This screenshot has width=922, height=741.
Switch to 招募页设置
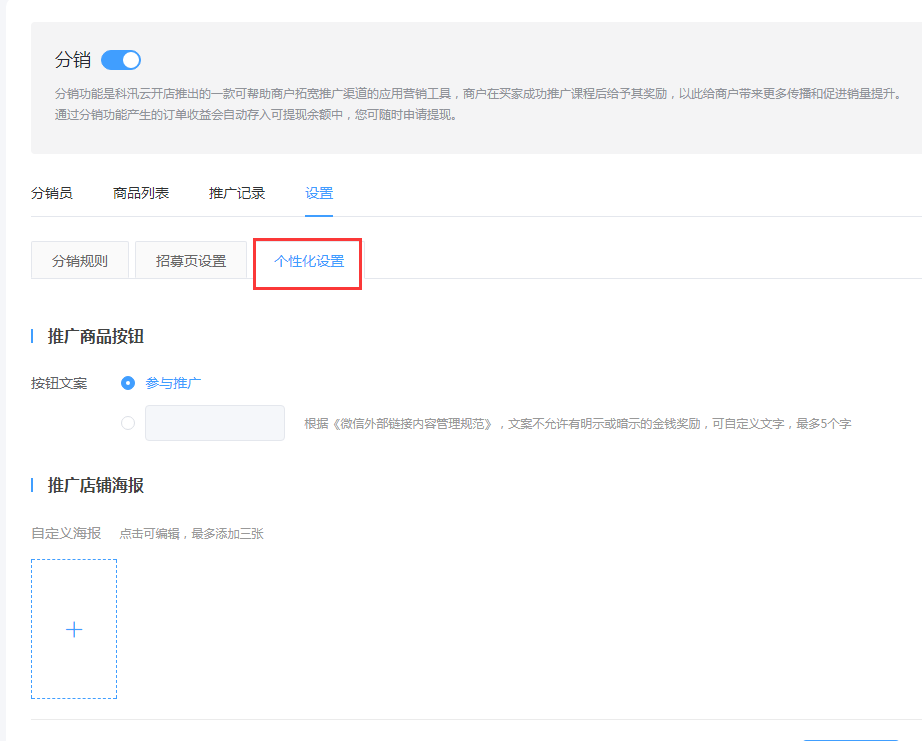[x=190, y=259]
